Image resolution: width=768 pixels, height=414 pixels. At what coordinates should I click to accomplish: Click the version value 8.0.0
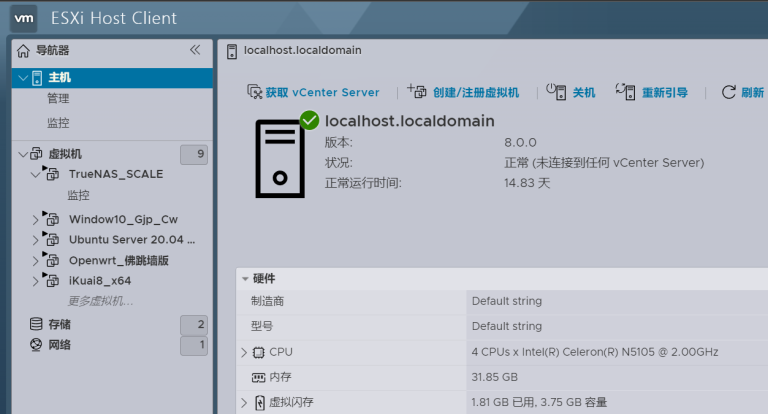click(x=520, y=143)
